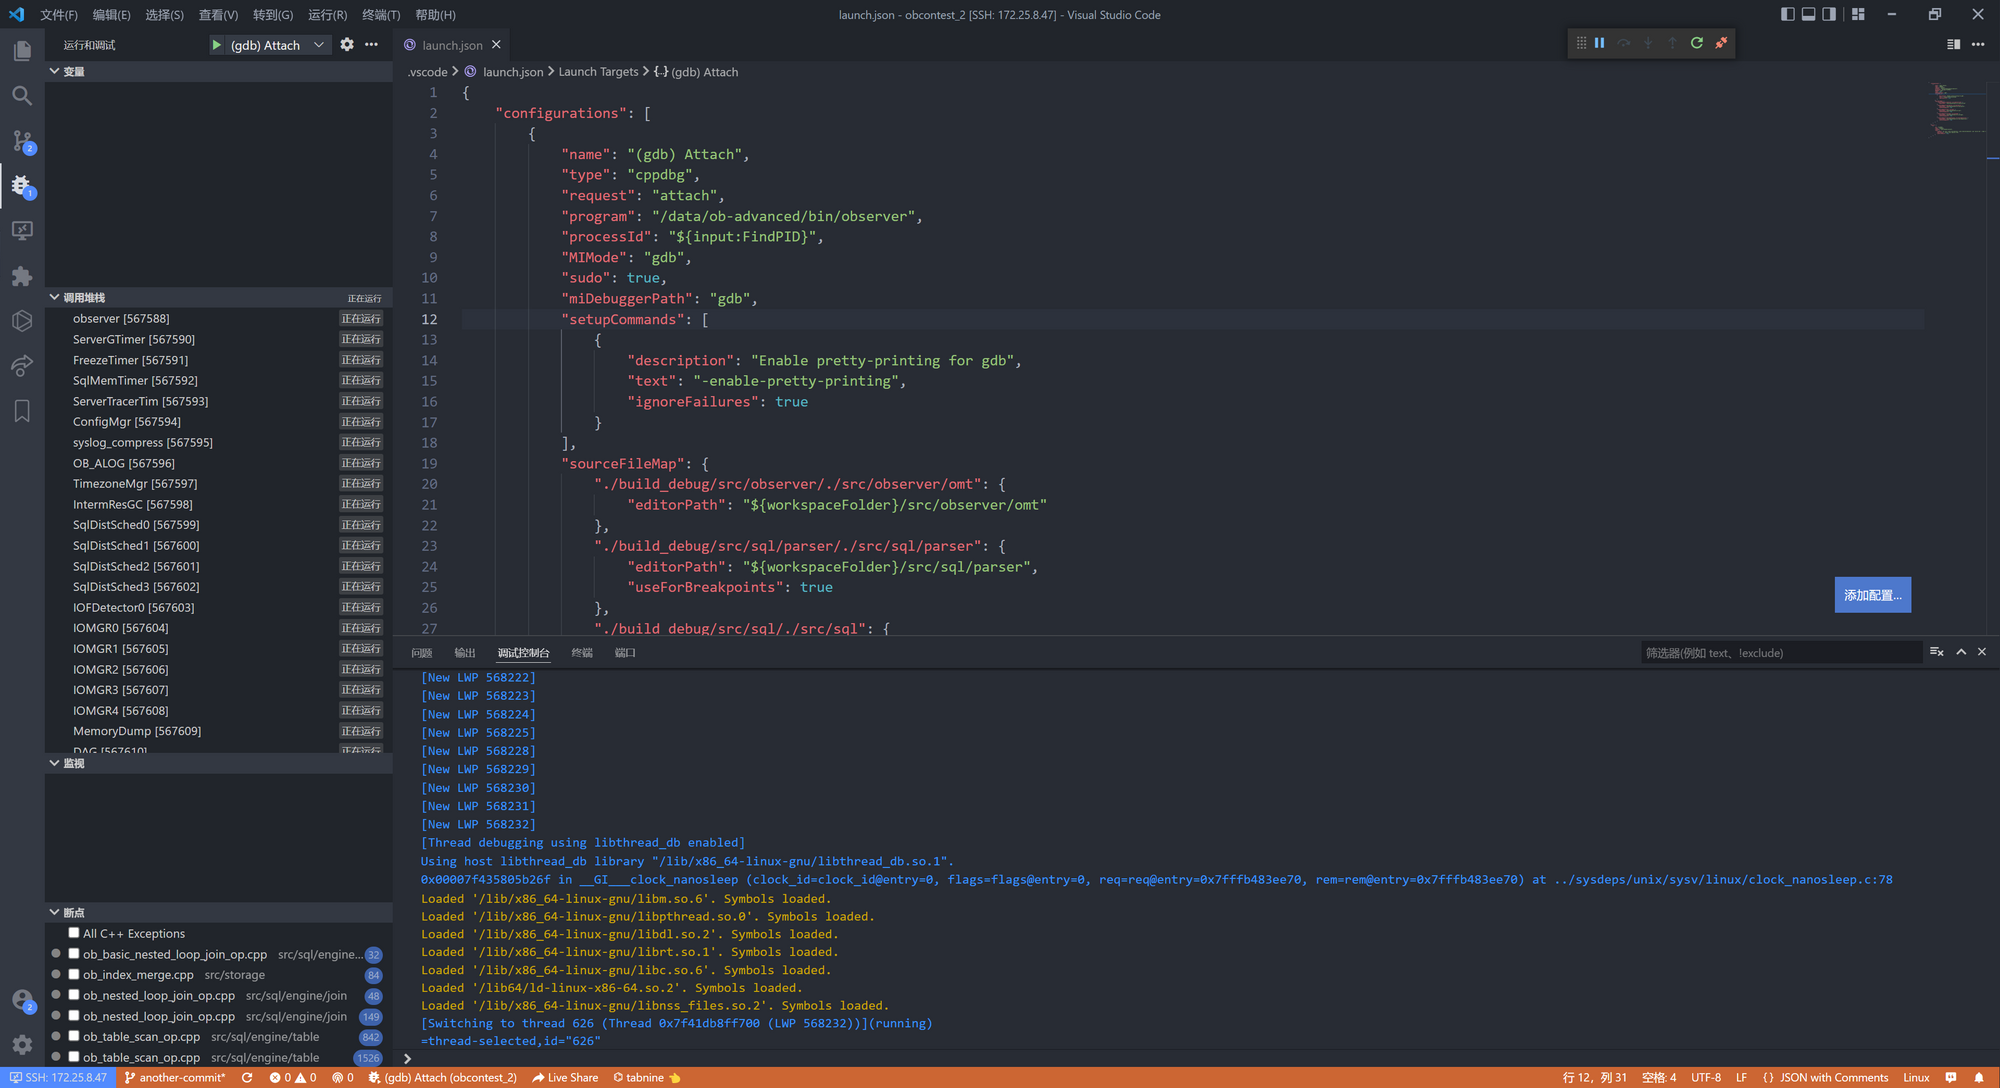Toggle ob_basic_nested_loop_join_op.cpp breakpoint checkbox
The height and width of the screenshot is (1088, 2000).
tap(73, 954)
